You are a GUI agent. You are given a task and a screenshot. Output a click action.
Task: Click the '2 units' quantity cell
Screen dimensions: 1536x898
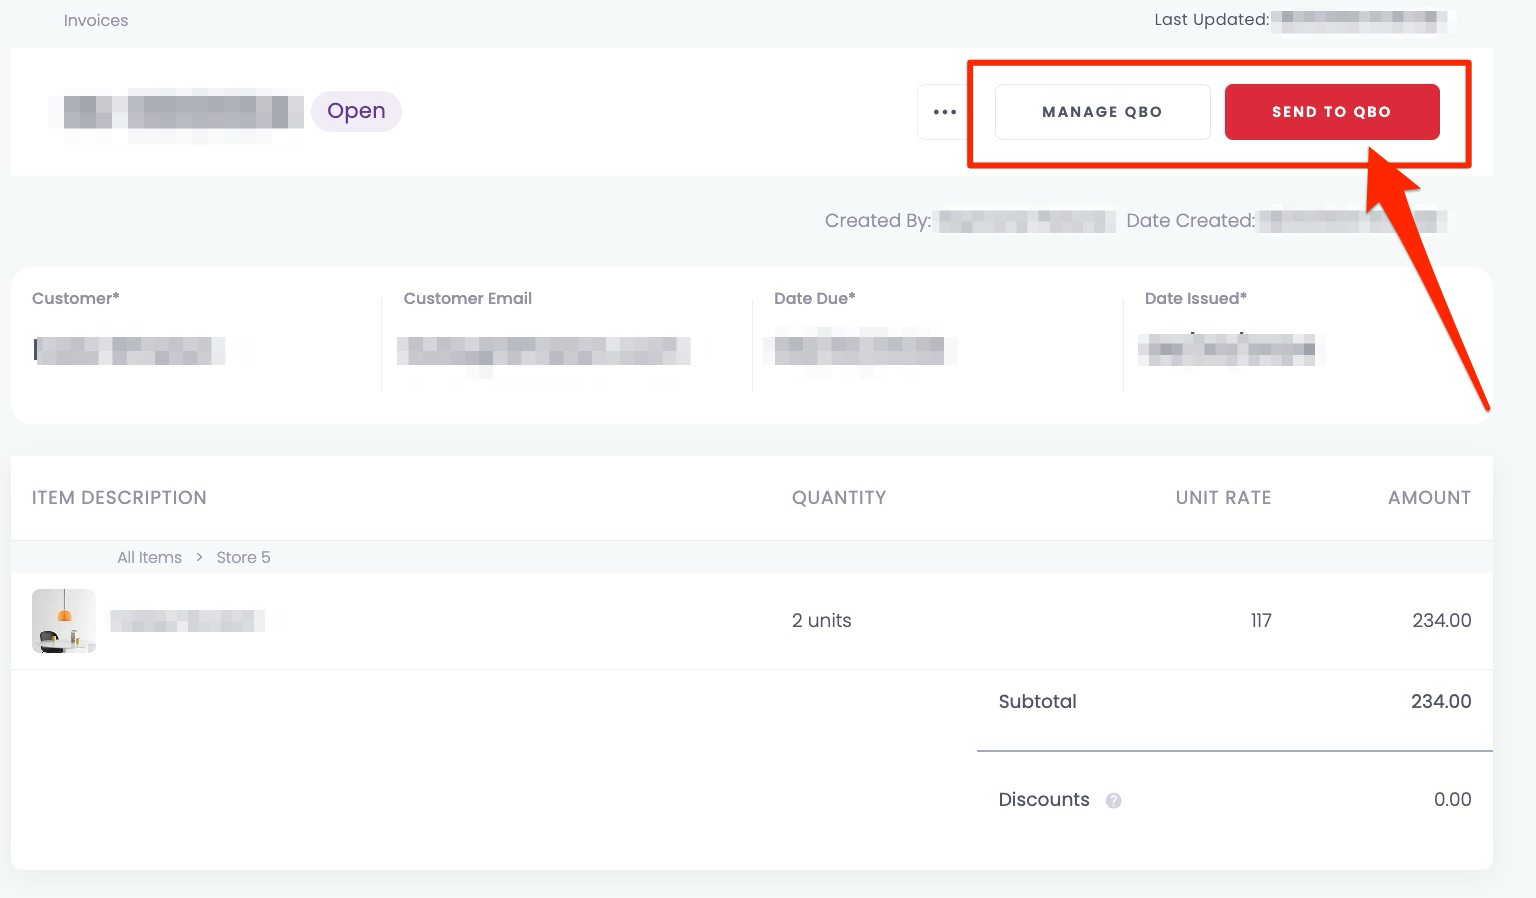click(x=822, y=620)
